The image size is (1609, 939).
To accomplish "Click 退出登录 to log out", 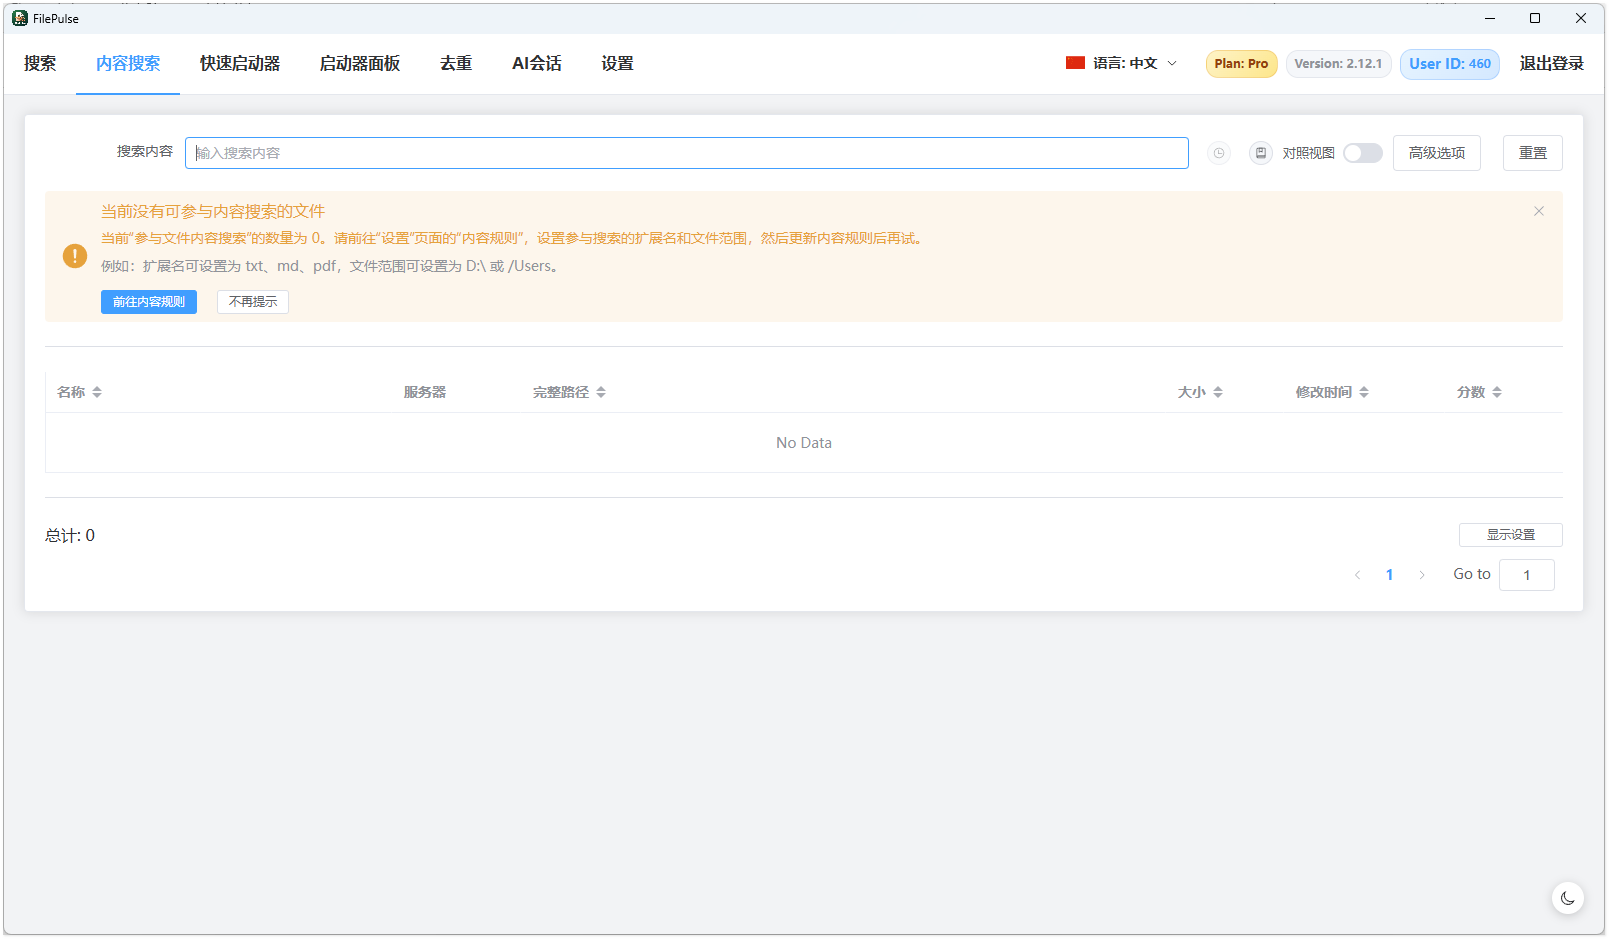I will tap(1551, 63).
